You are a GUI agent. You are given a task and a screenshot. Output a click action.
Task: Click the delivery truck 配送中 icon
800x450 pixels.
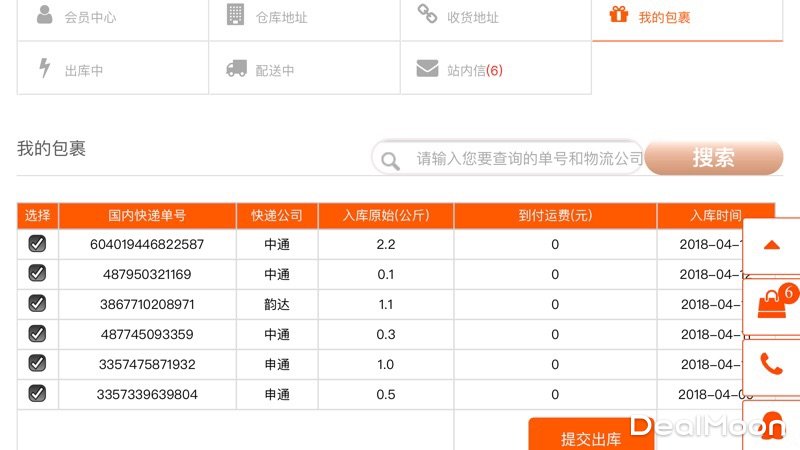pyautogui.click(x=236, y=69)
